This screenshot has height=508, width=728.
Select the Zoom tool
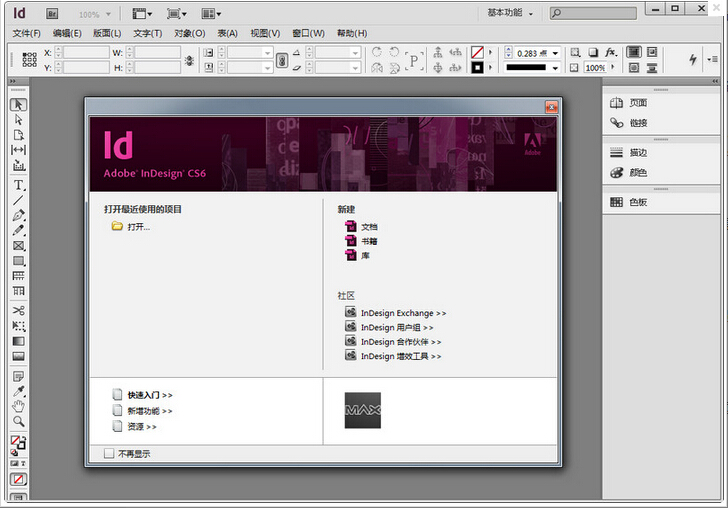point(19,422)
